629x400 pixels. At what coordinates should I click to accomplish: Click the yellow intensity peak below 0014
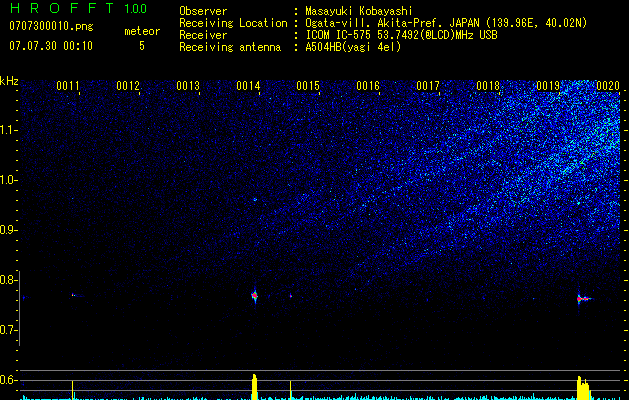(x=254, y=387)
